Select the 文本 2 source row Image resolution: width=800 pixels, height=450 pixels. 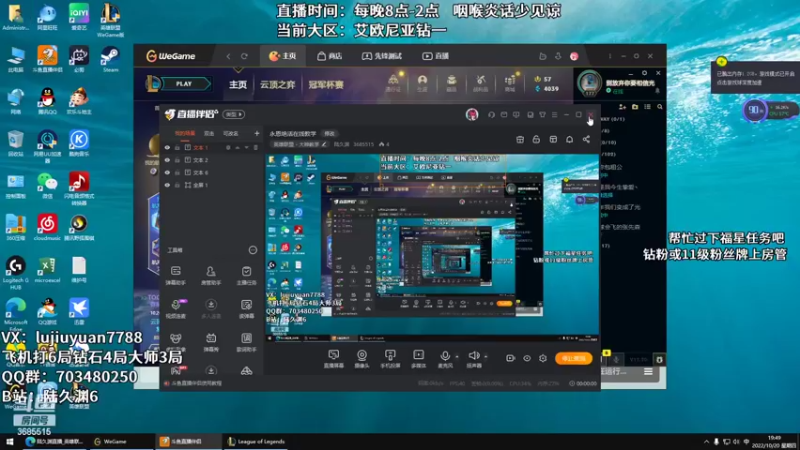coord(212,160)
